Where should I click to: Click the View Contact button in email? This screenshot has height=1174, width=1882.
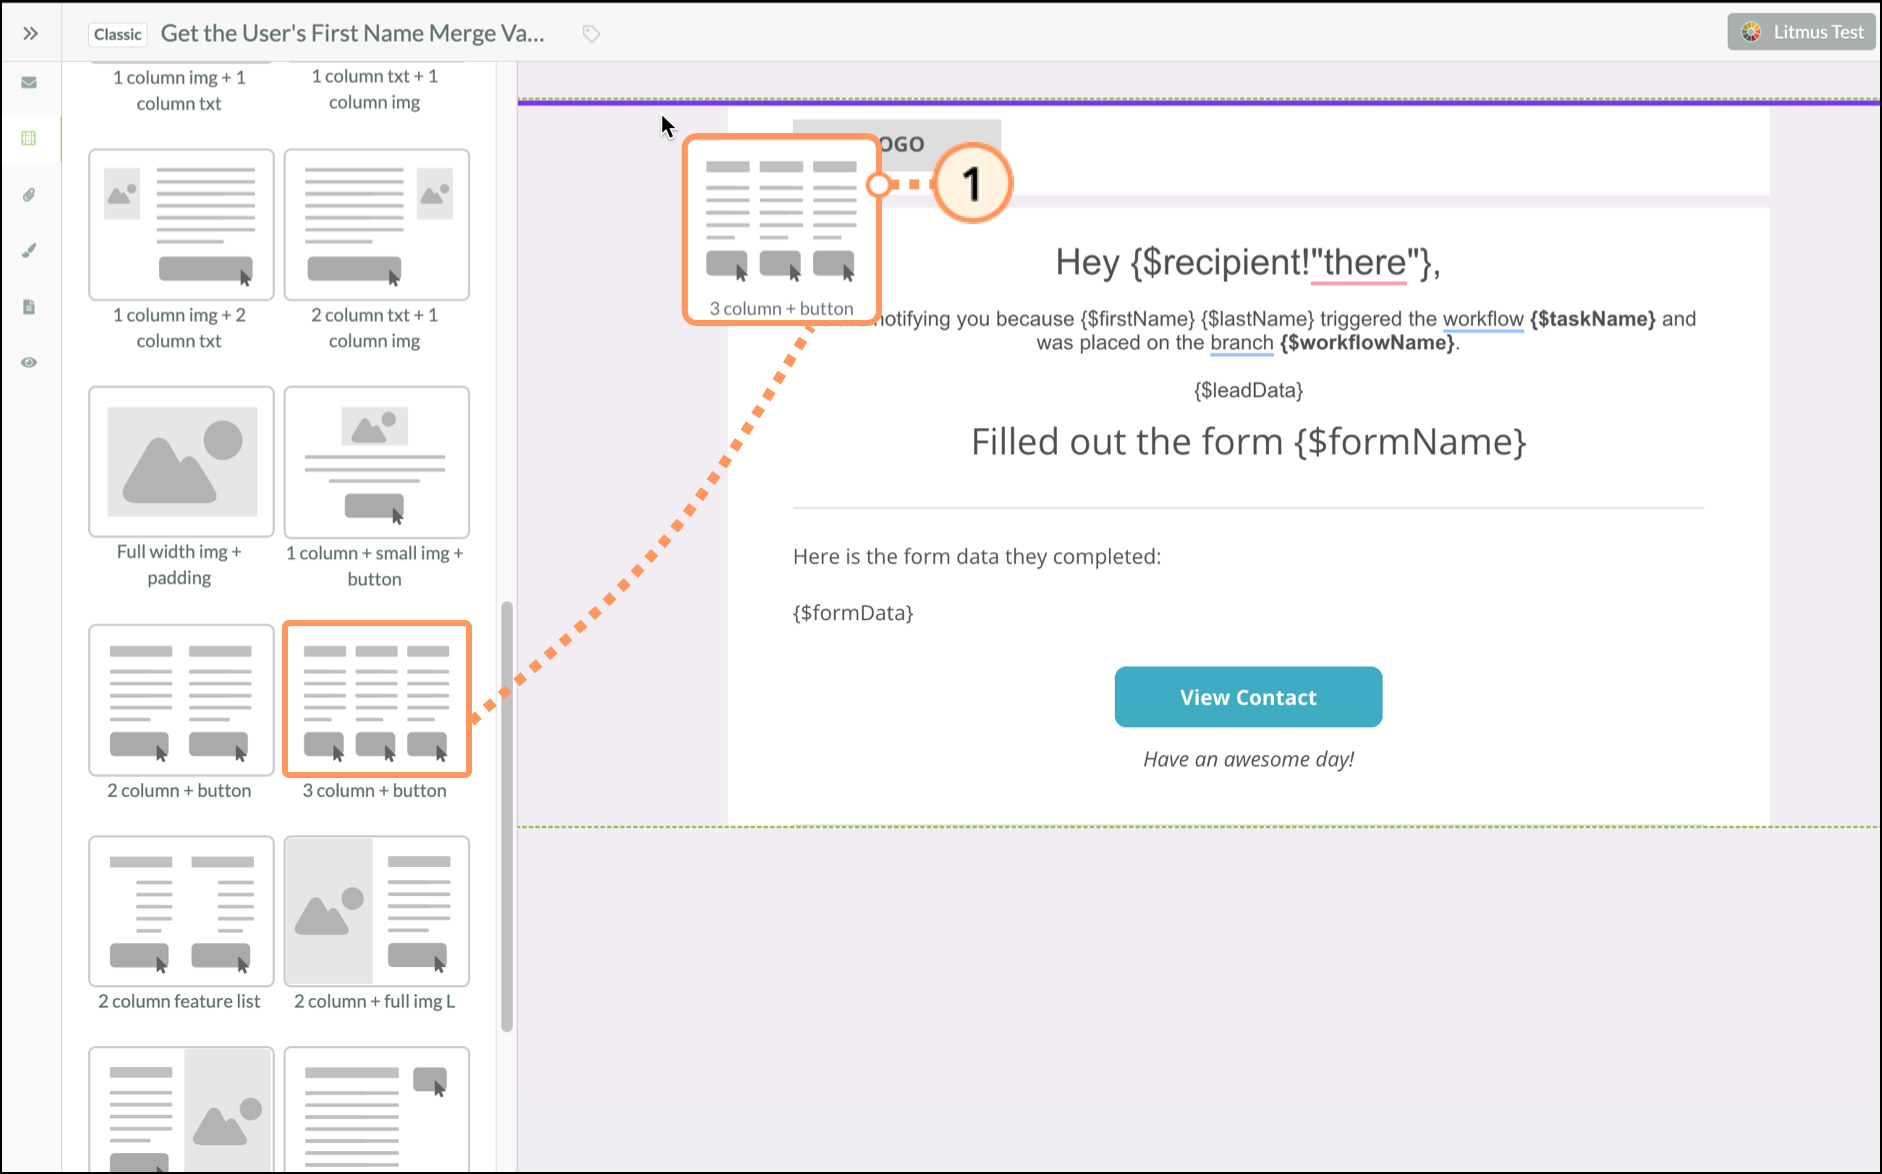[1248, 697]
